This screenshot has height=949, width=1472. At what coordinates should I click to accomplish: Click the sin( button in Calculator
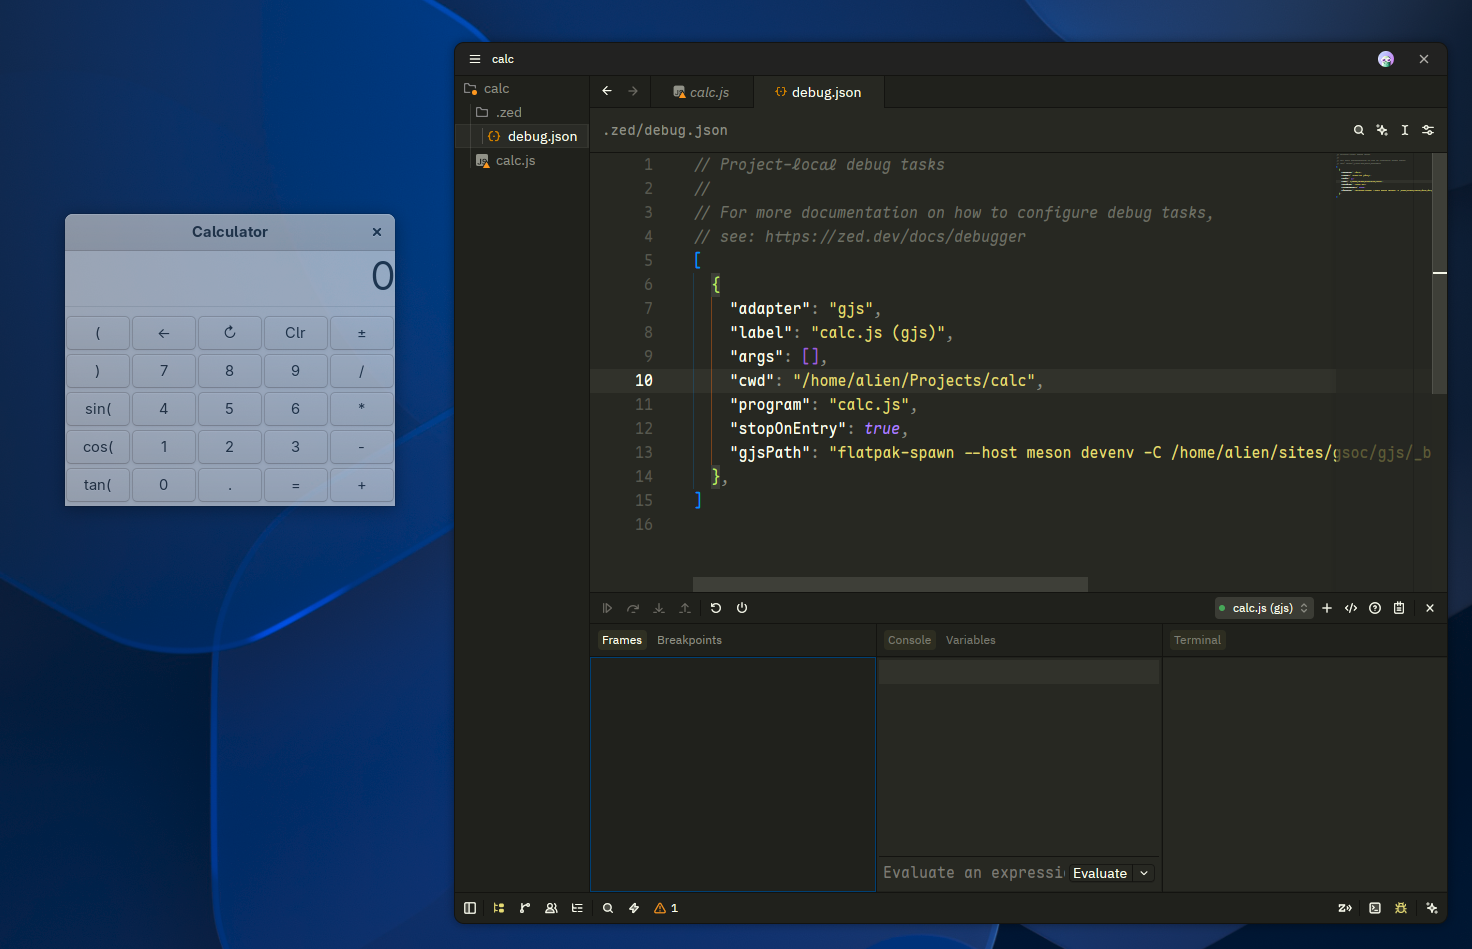(98, 409)
